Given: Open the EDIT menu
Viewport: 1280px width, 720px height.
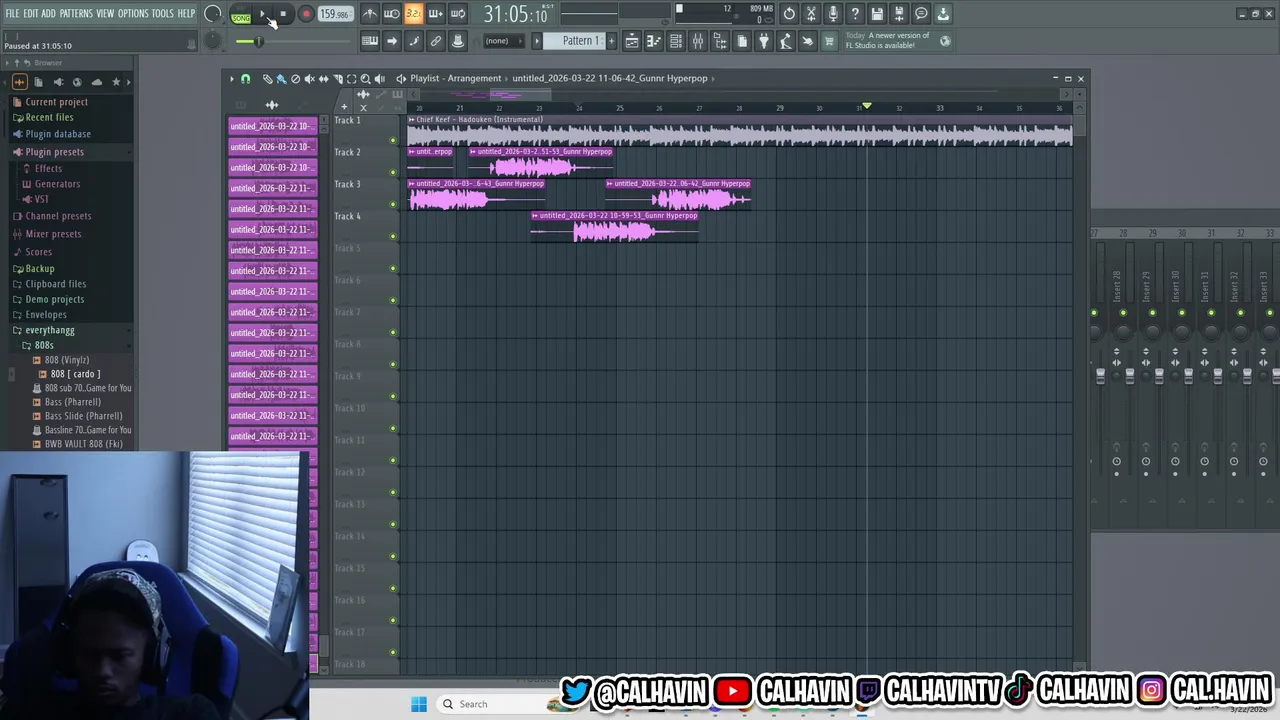Looking at the screenshot, I should [31, 14].
